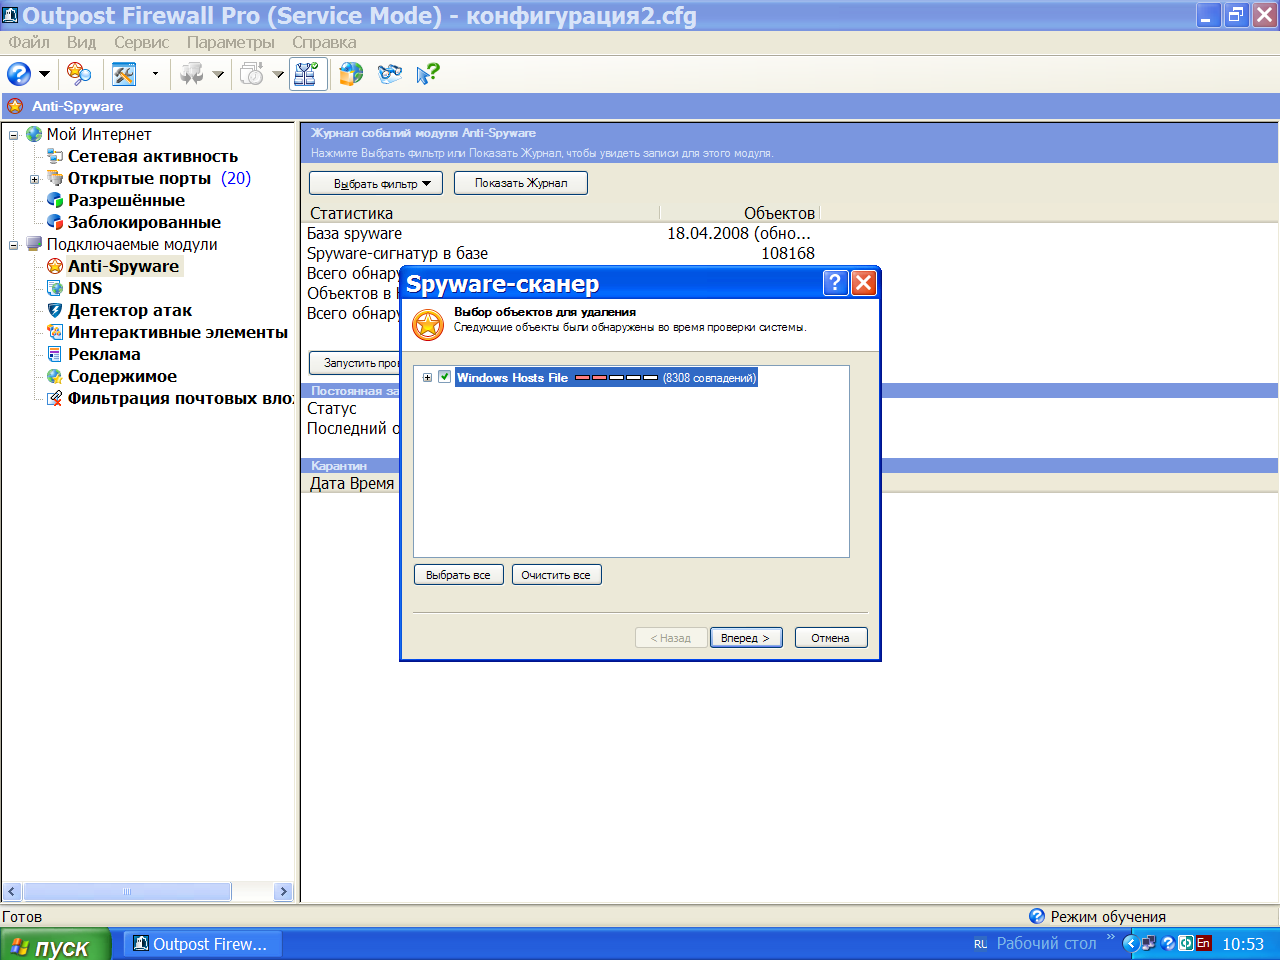Open the Выбрать фильтр dropdown button

(x=376, y=183)
